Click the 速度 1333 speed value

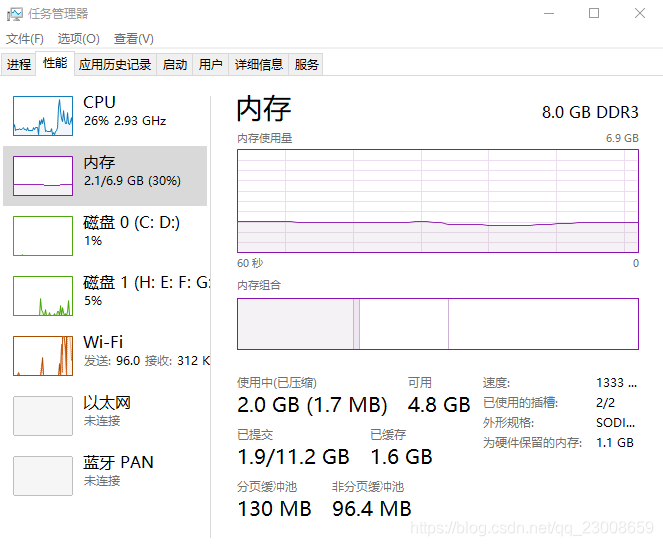pyautogui.click(x=616, y=383)
